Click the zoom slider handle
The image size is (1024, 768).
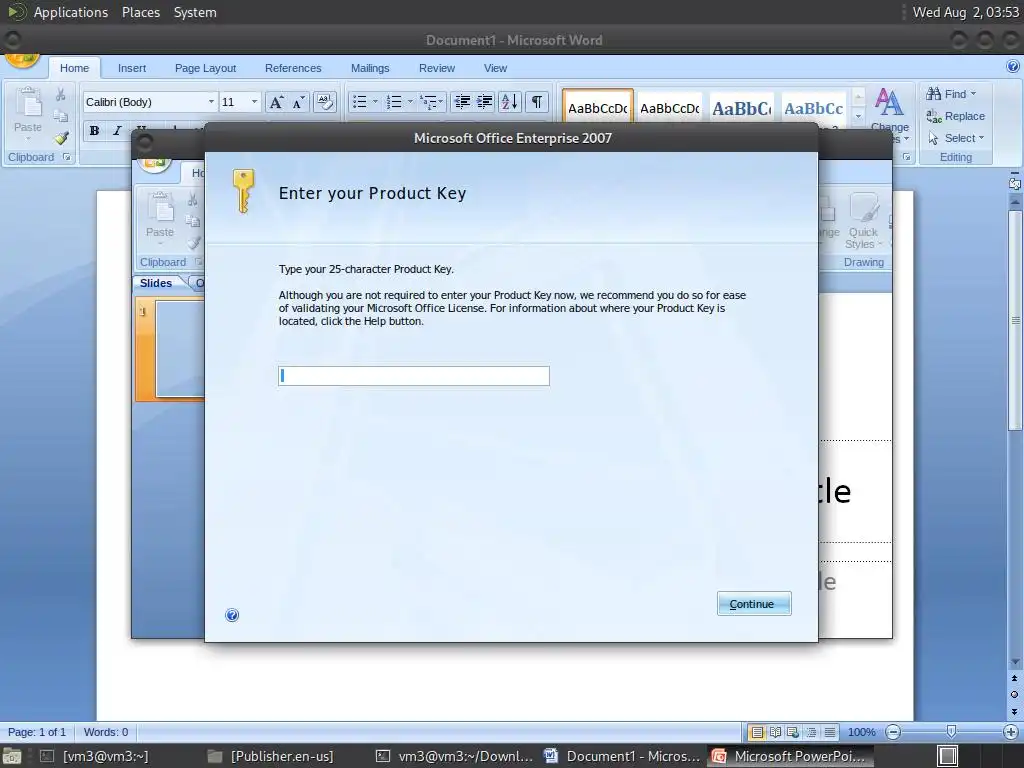pos(952,731)
